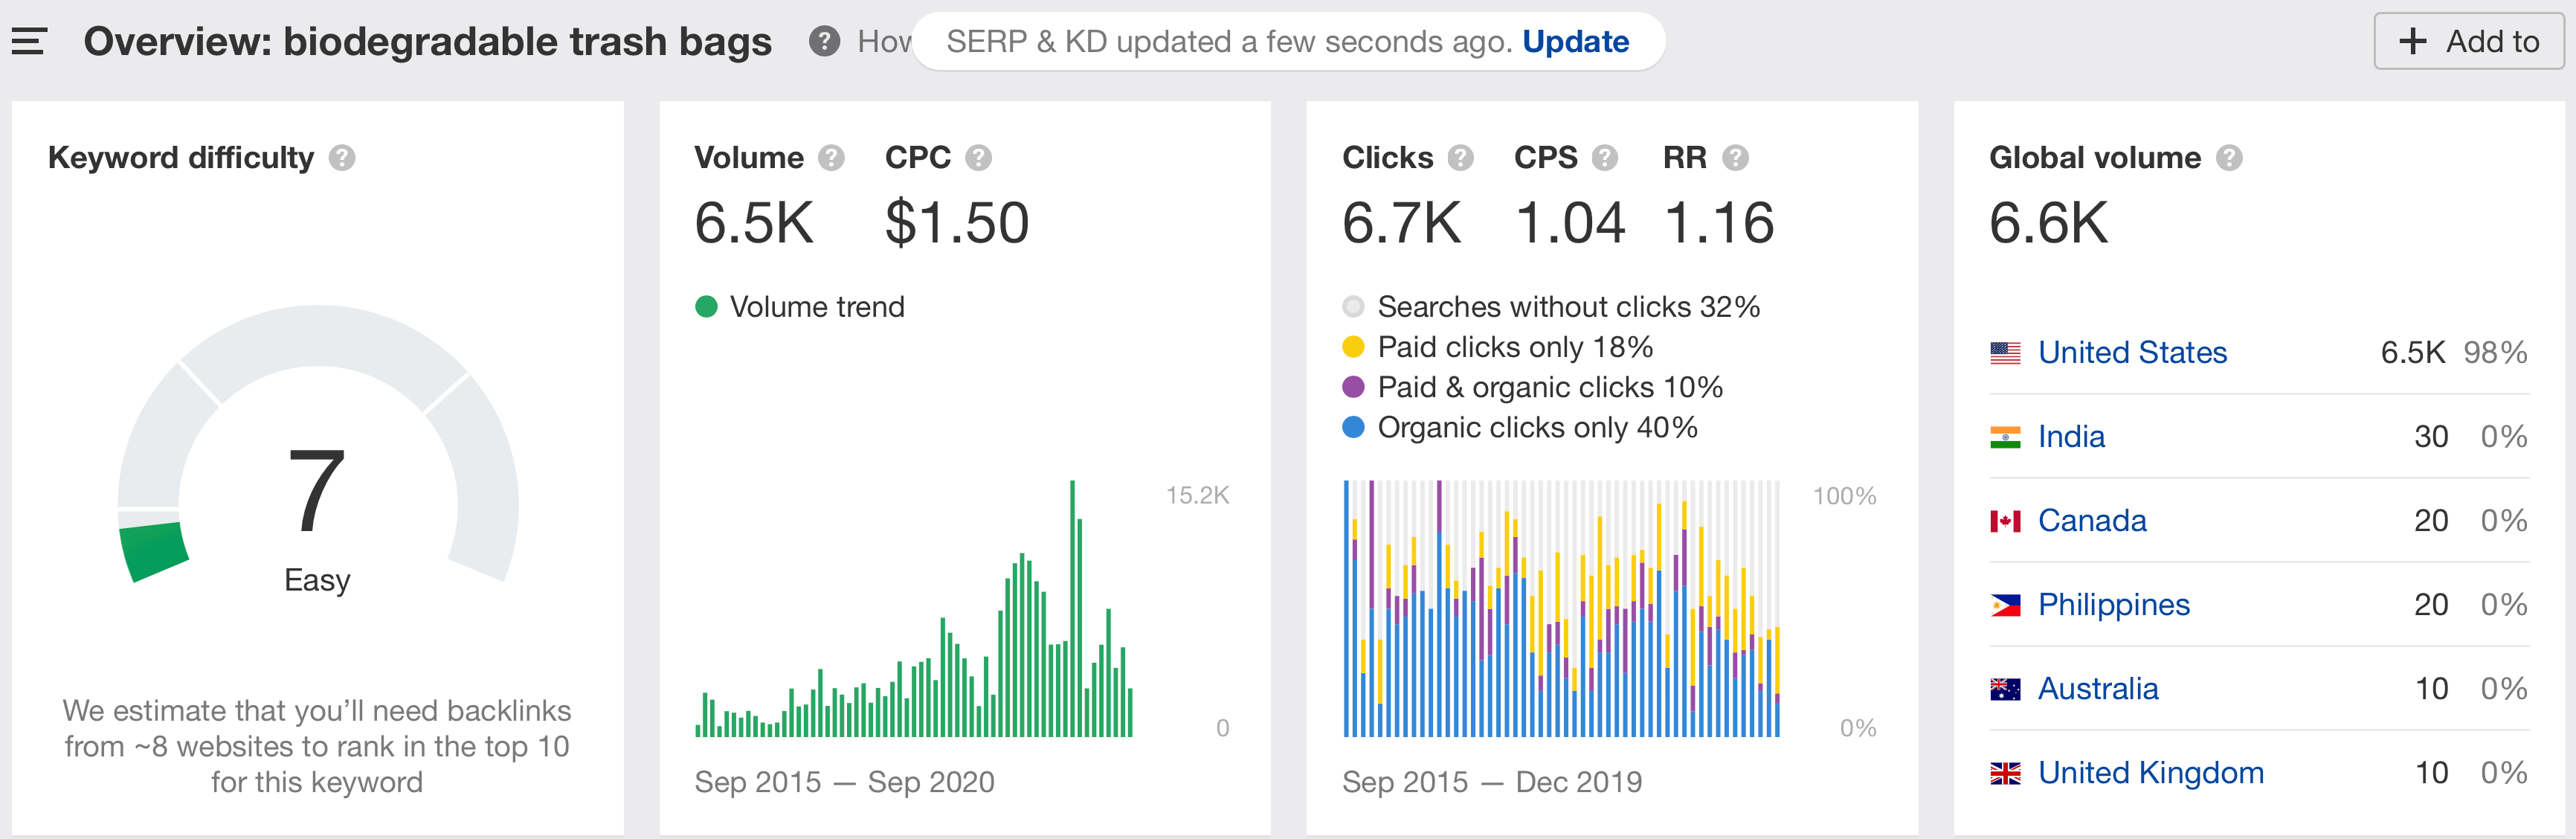Click the Global volume help icon
The image size is (2576, 839).
(x=2229, y=158)
